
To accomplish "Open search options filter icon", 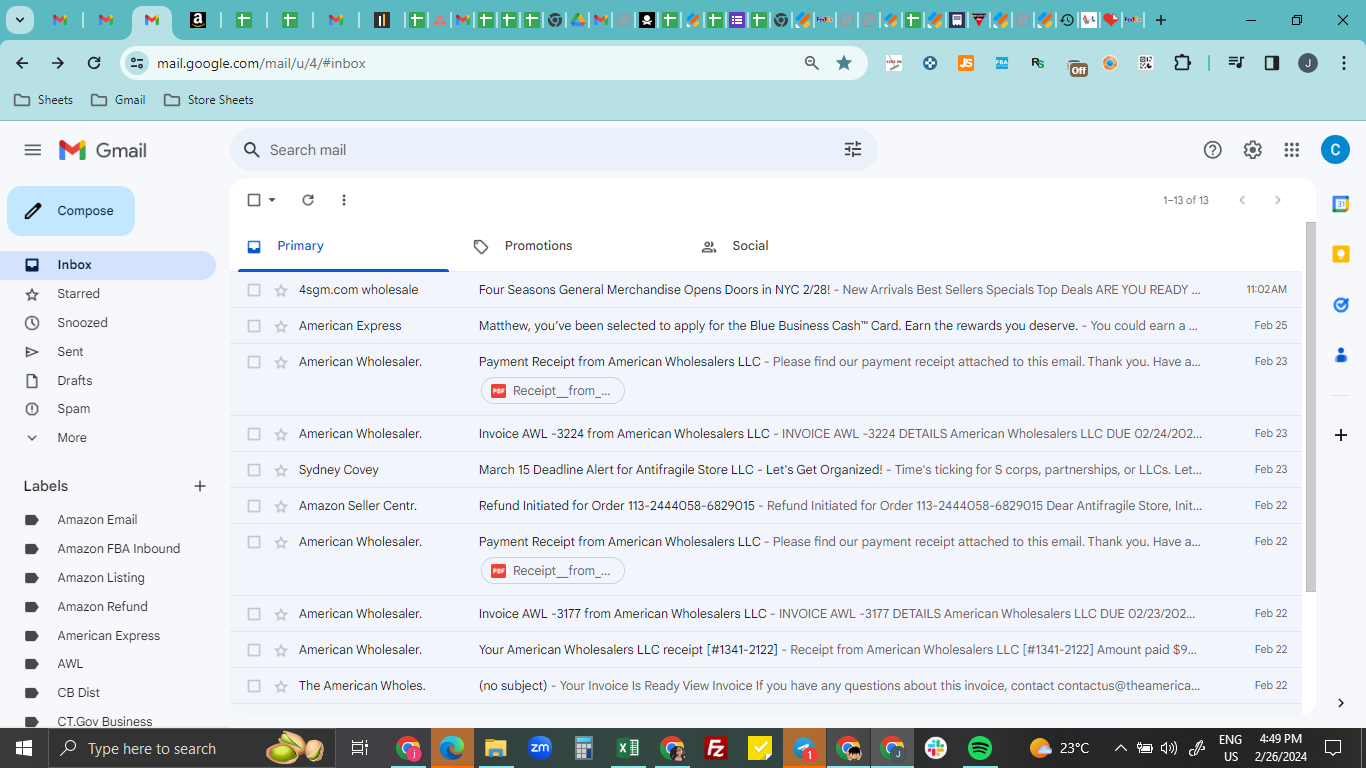I will point(853,150).
